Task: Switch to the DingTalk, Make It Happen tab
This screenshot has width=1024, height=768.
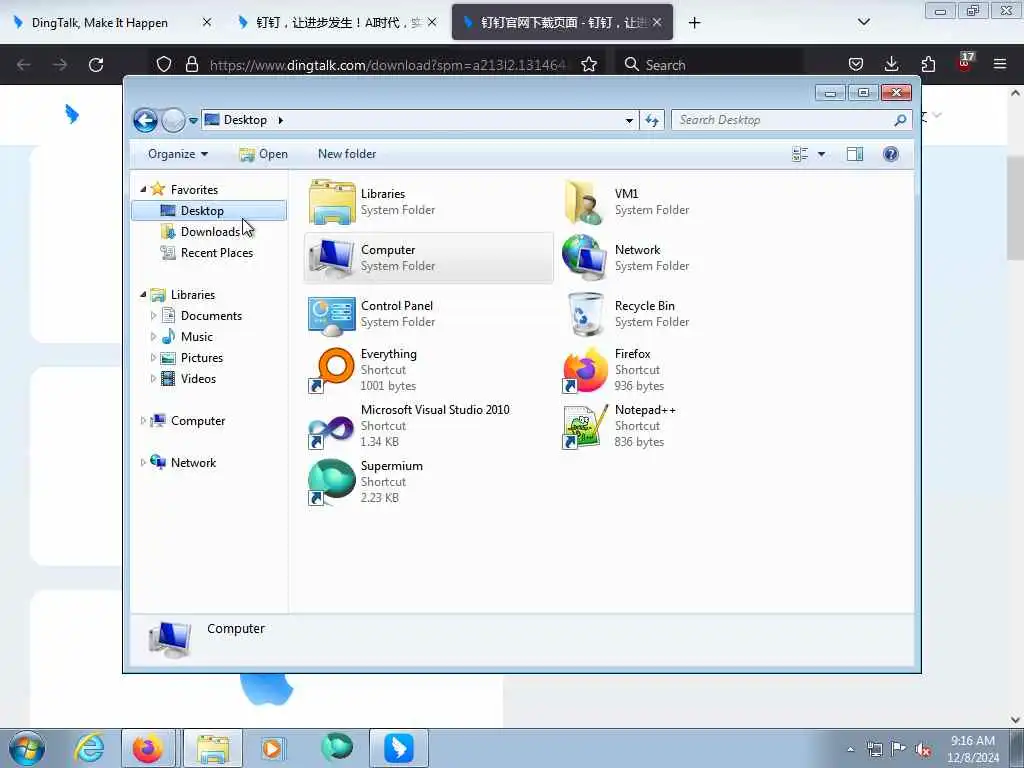Action: [99, 23]
